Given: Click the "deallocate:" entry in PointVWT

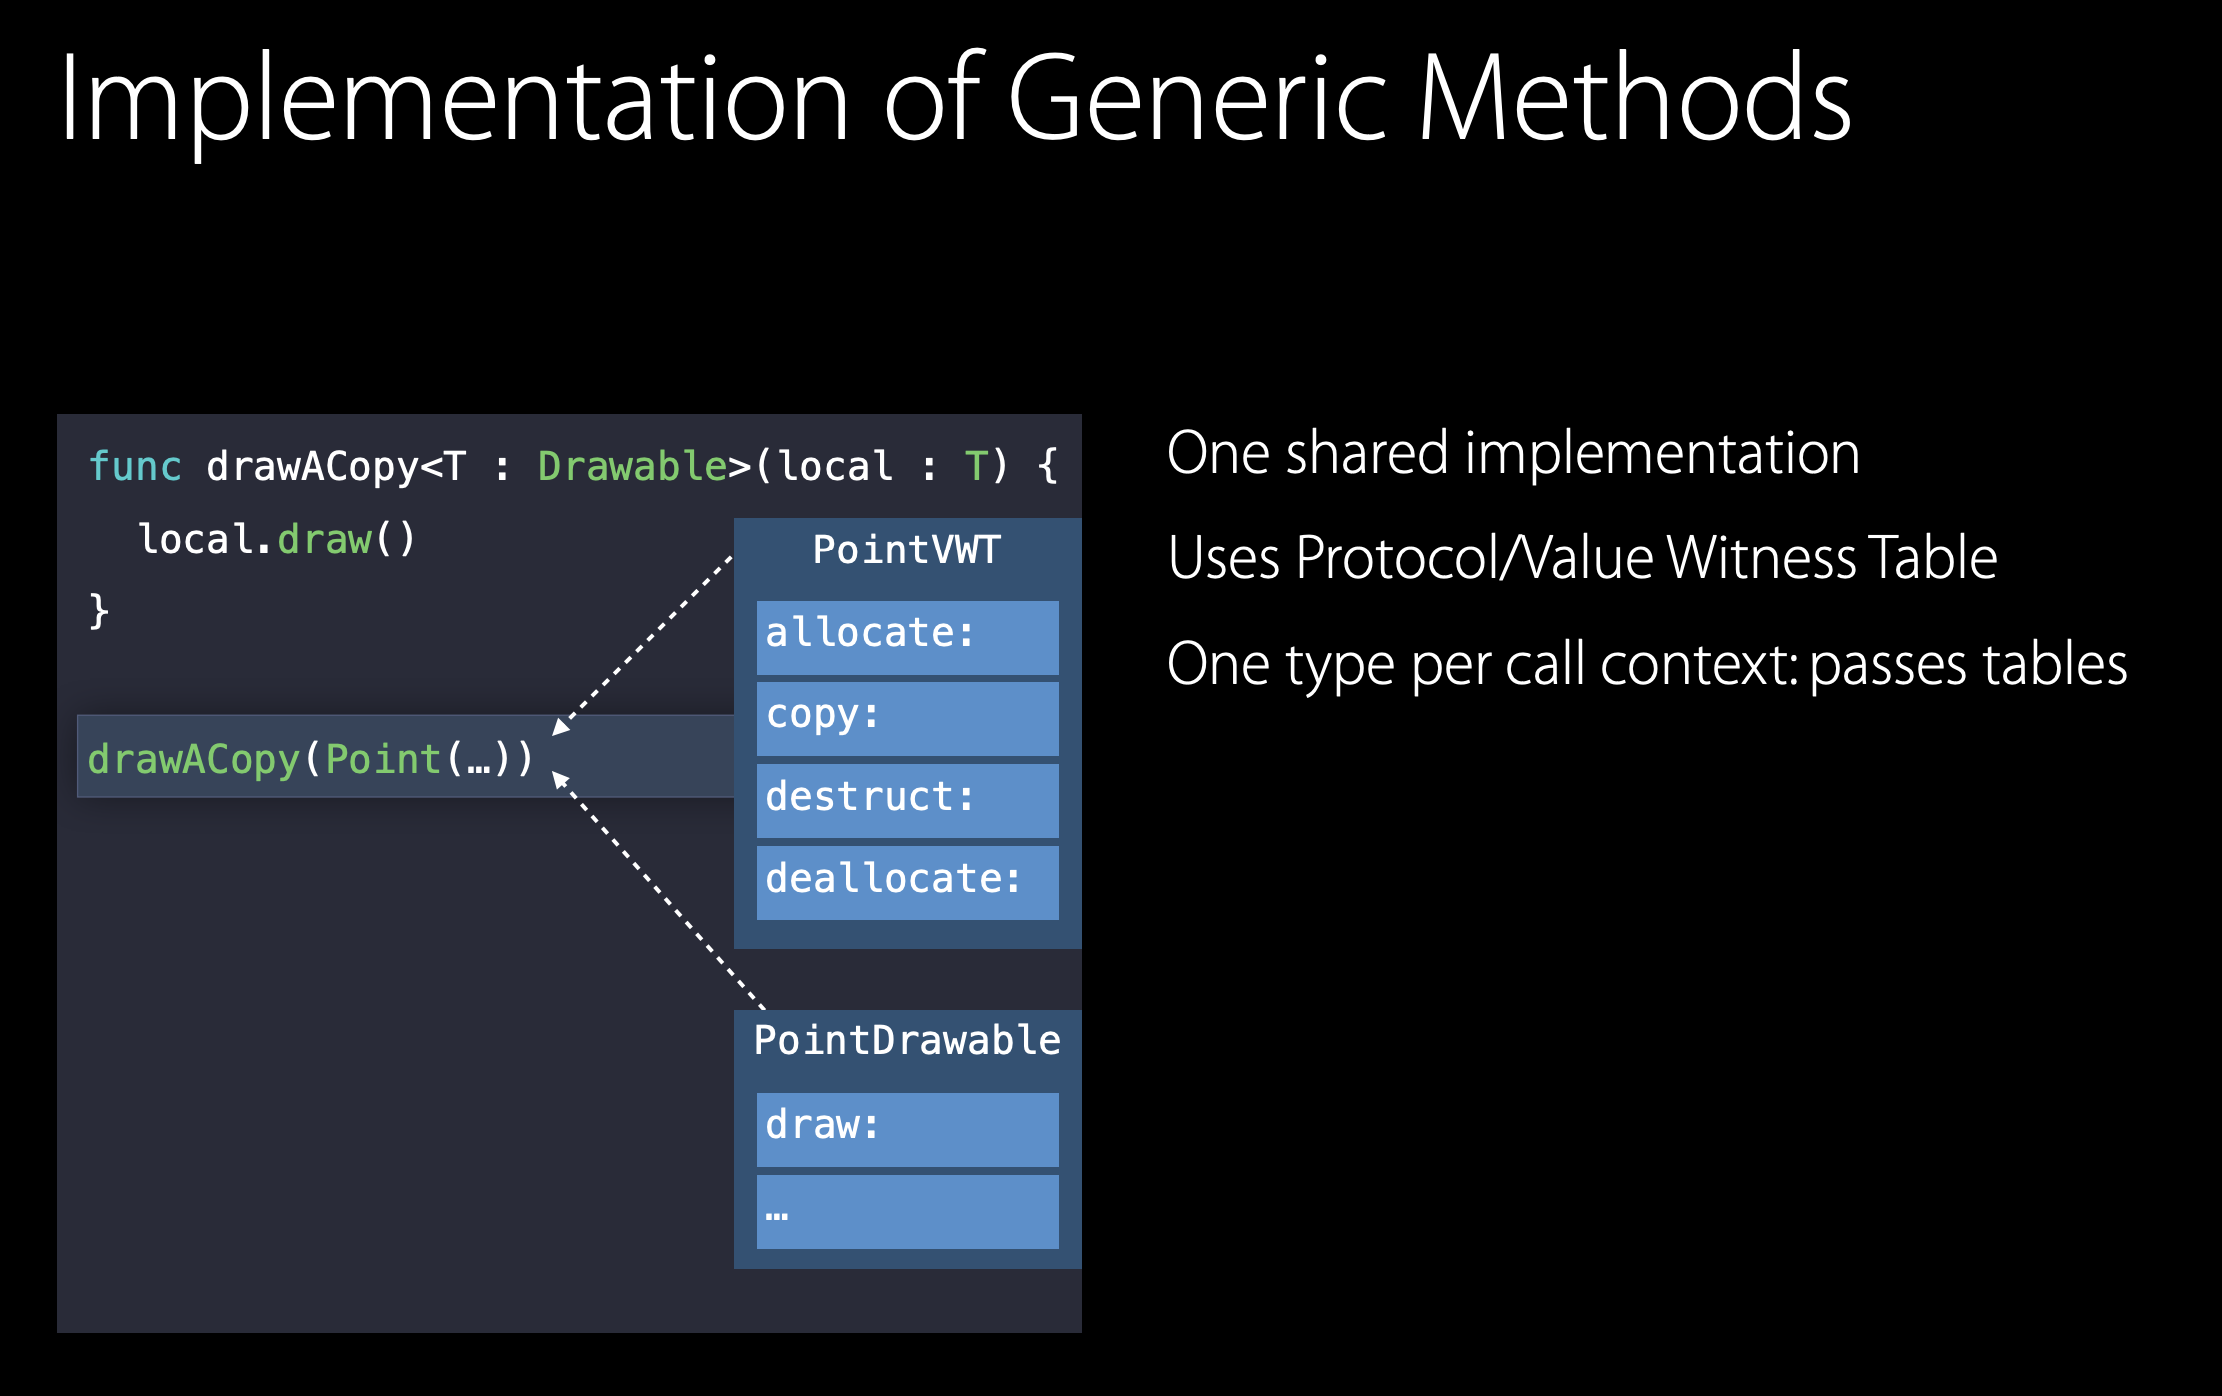Looking at the screenshot, I should [907, 882].
